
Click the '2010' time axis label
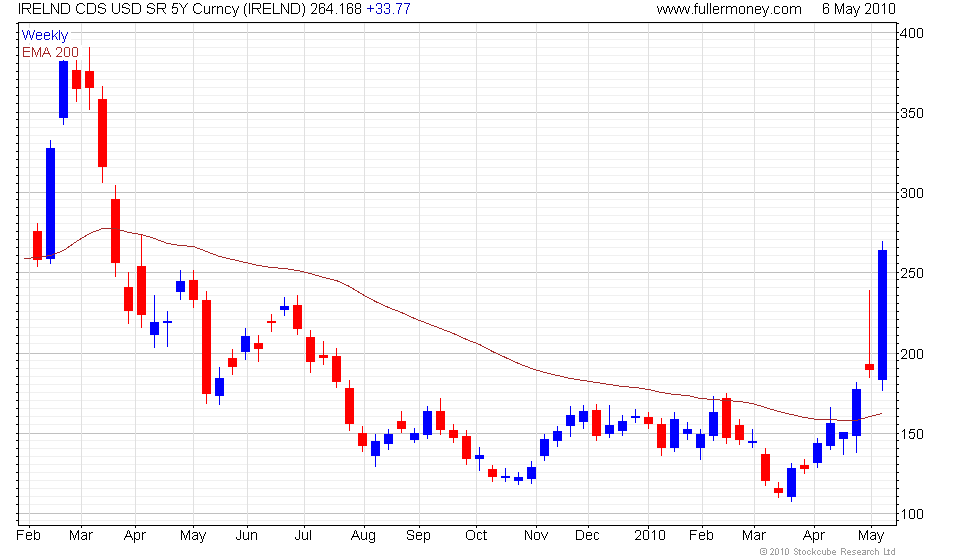click(649, 536)
